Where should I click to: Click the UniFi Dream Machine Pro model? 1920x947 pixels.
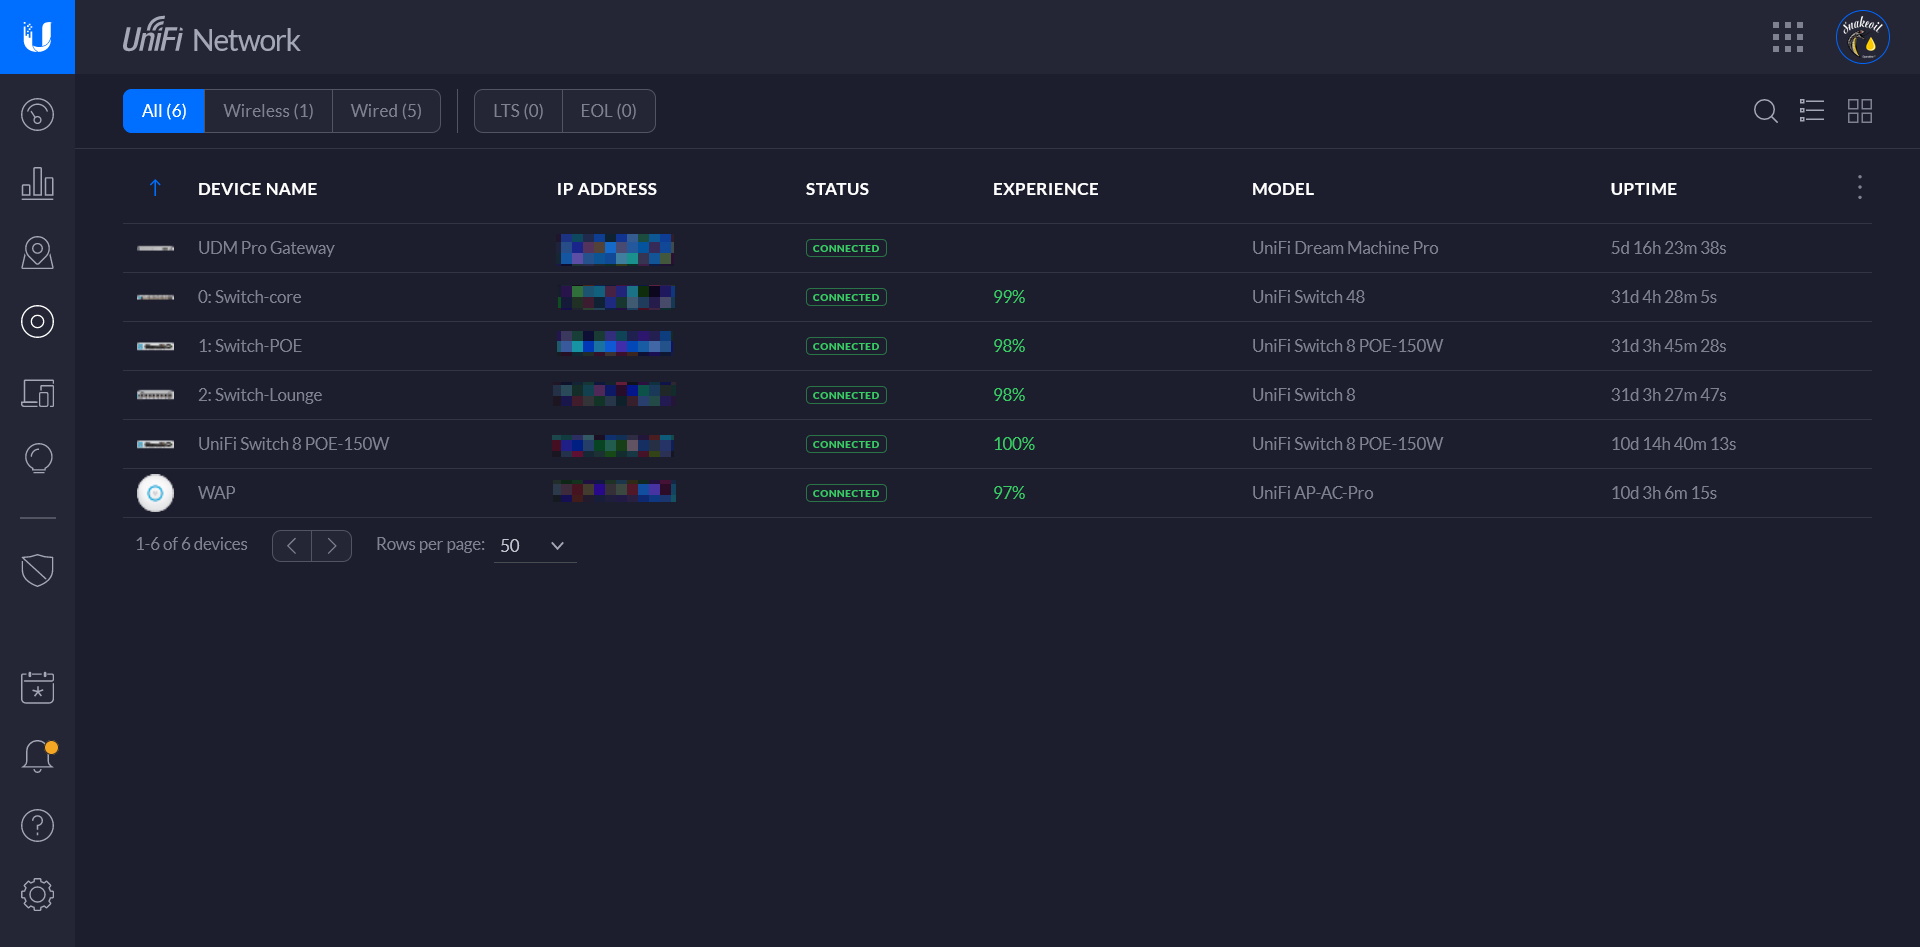click(x=1345, y=248)
